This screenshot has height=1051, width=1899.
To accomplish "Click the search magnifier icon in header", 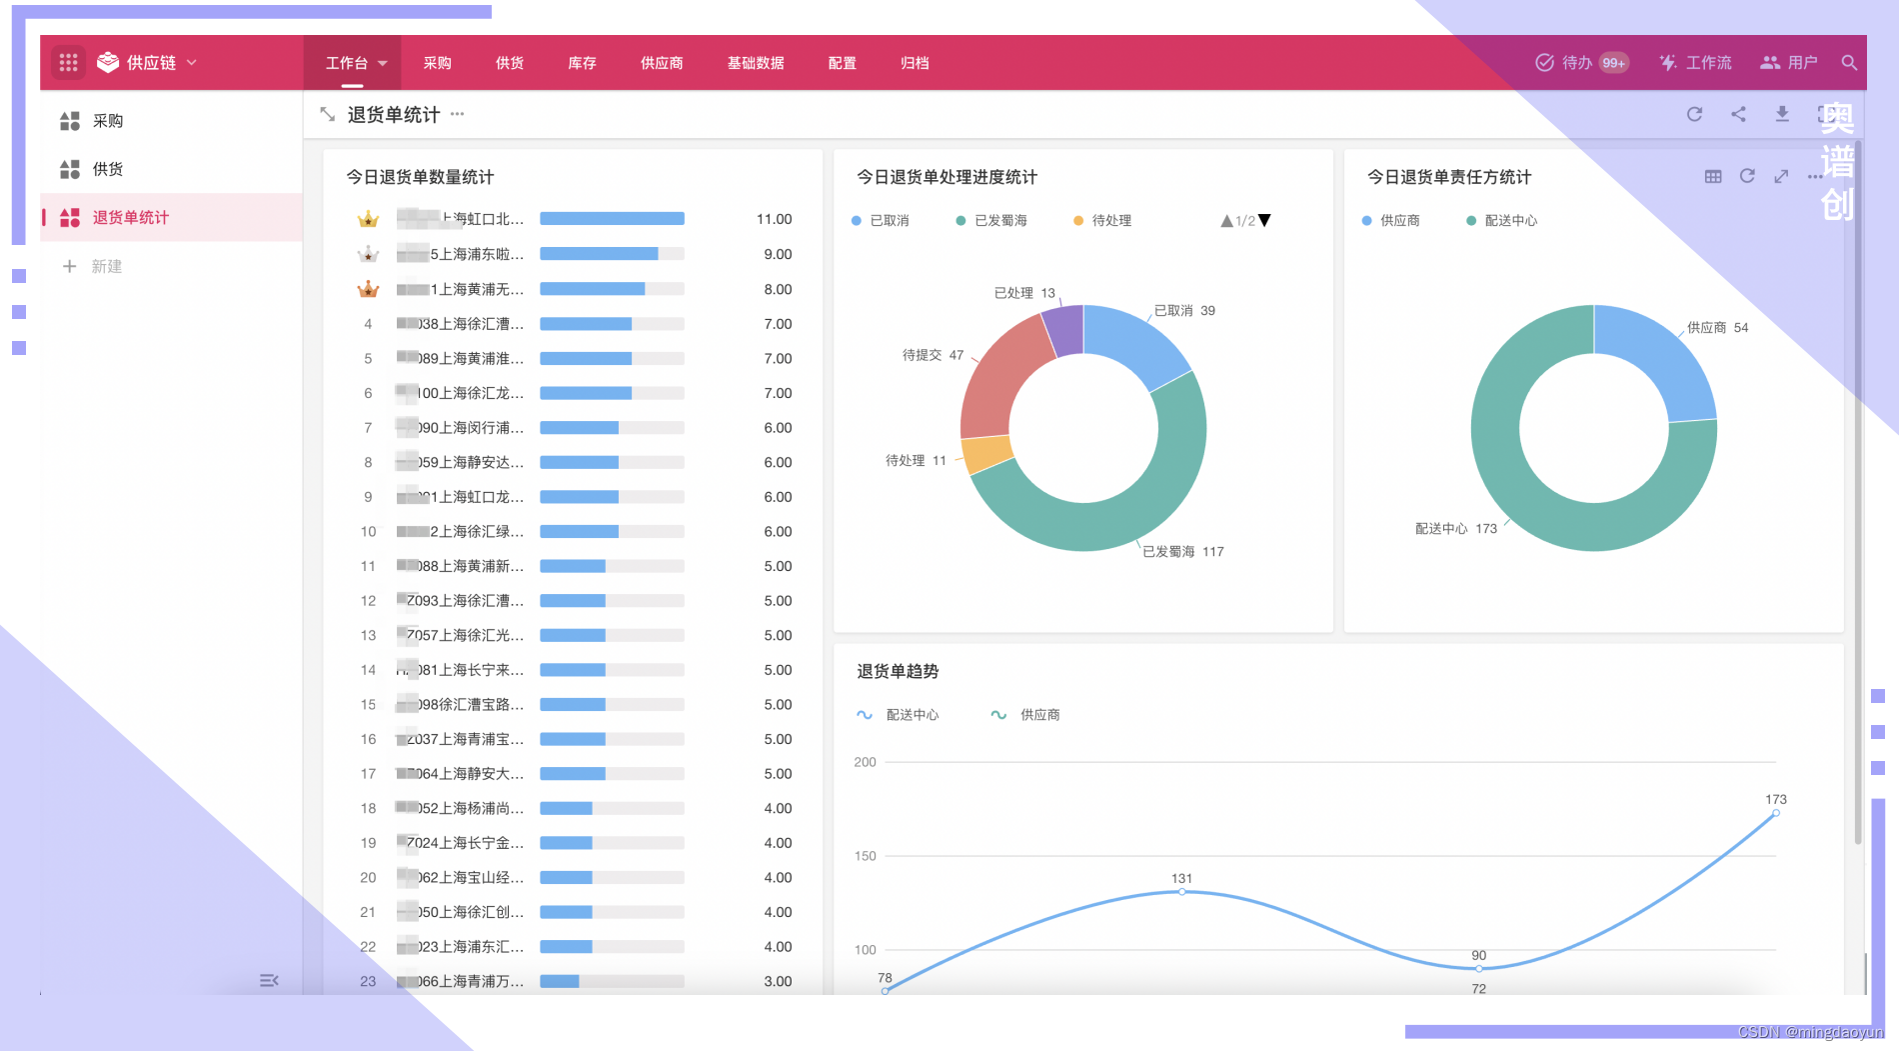I will [1849, 63].
